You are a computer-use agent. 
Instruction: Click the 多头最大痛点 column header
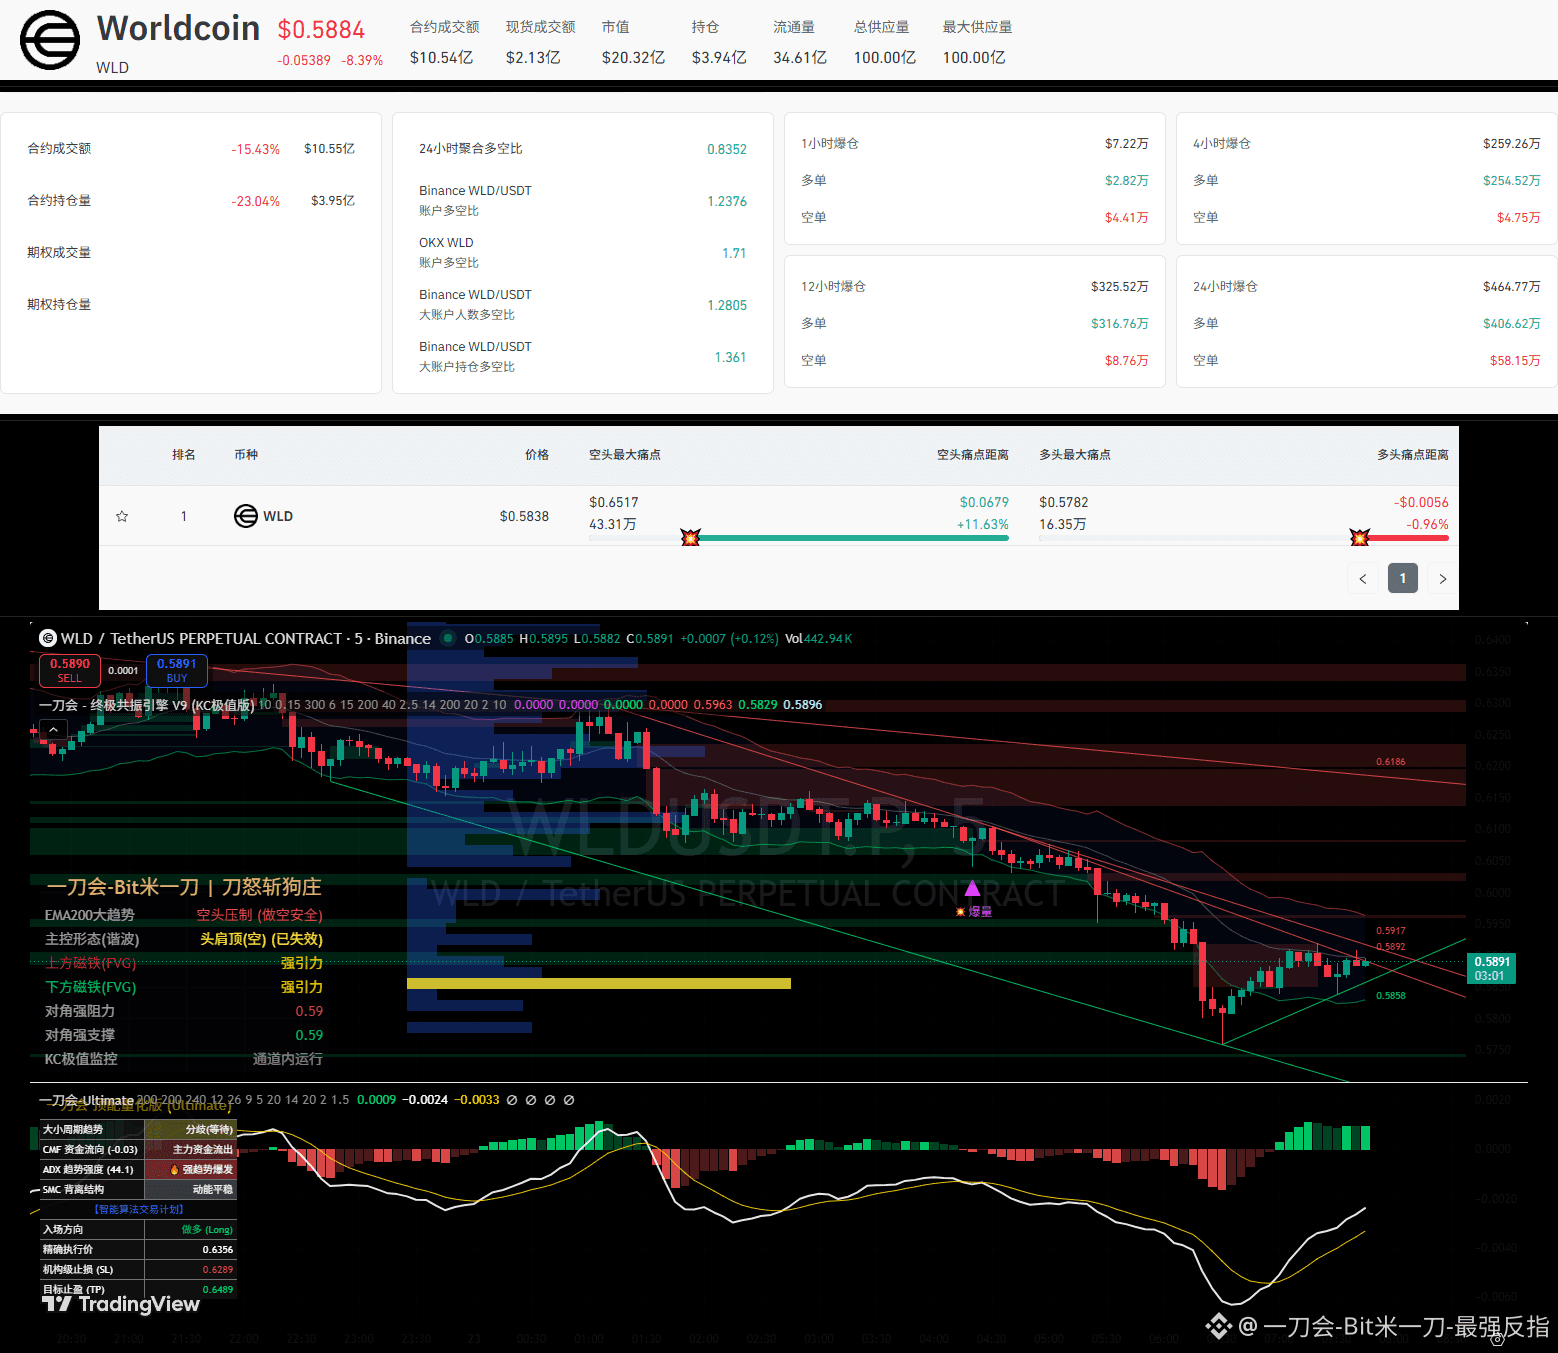(x=1075, y=455)
